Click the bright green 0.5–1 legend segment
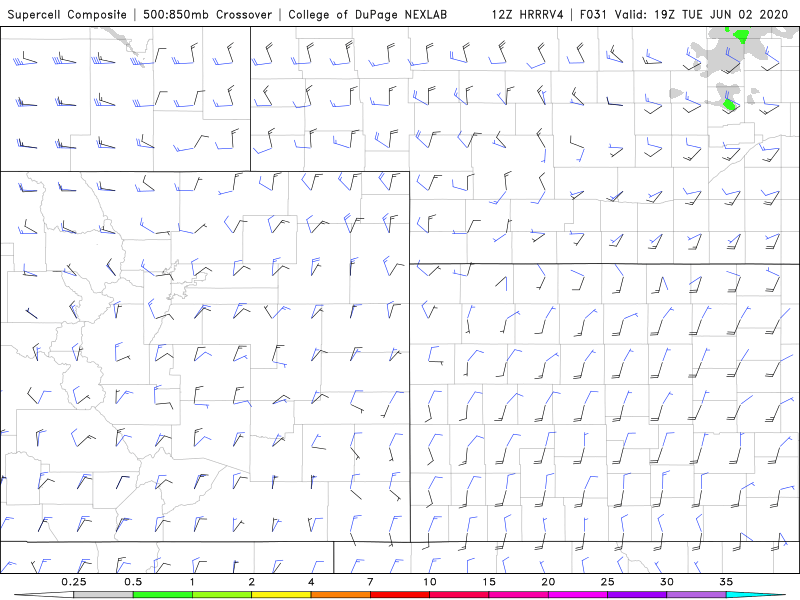Image resolution: width=800 pixels, height=600 pixels. pos(163,595)
